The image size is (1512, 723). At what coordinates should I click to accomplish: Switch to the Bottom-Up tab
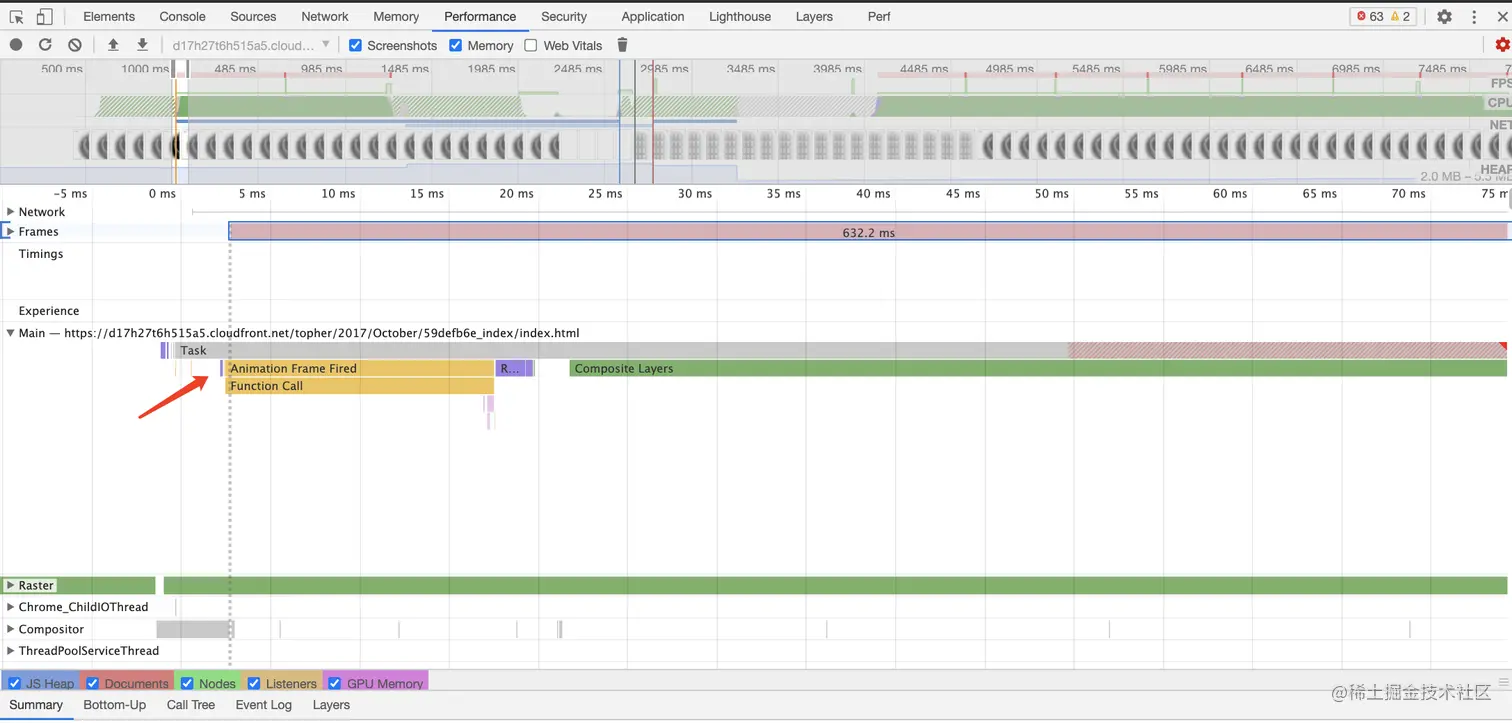(x=115, y=705)
